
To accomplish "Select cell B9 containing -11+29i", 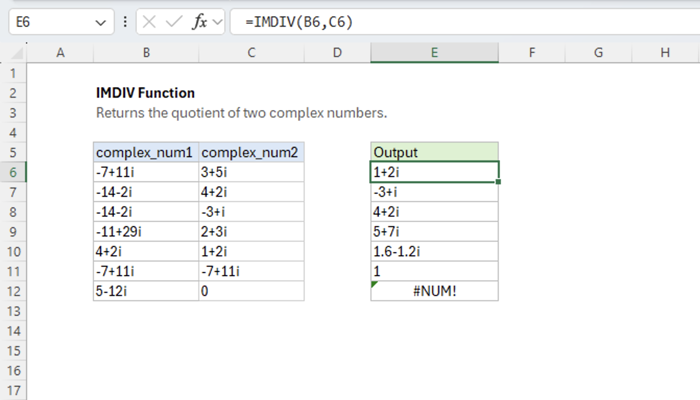I will pyautogui.click(x=146, y=232).
